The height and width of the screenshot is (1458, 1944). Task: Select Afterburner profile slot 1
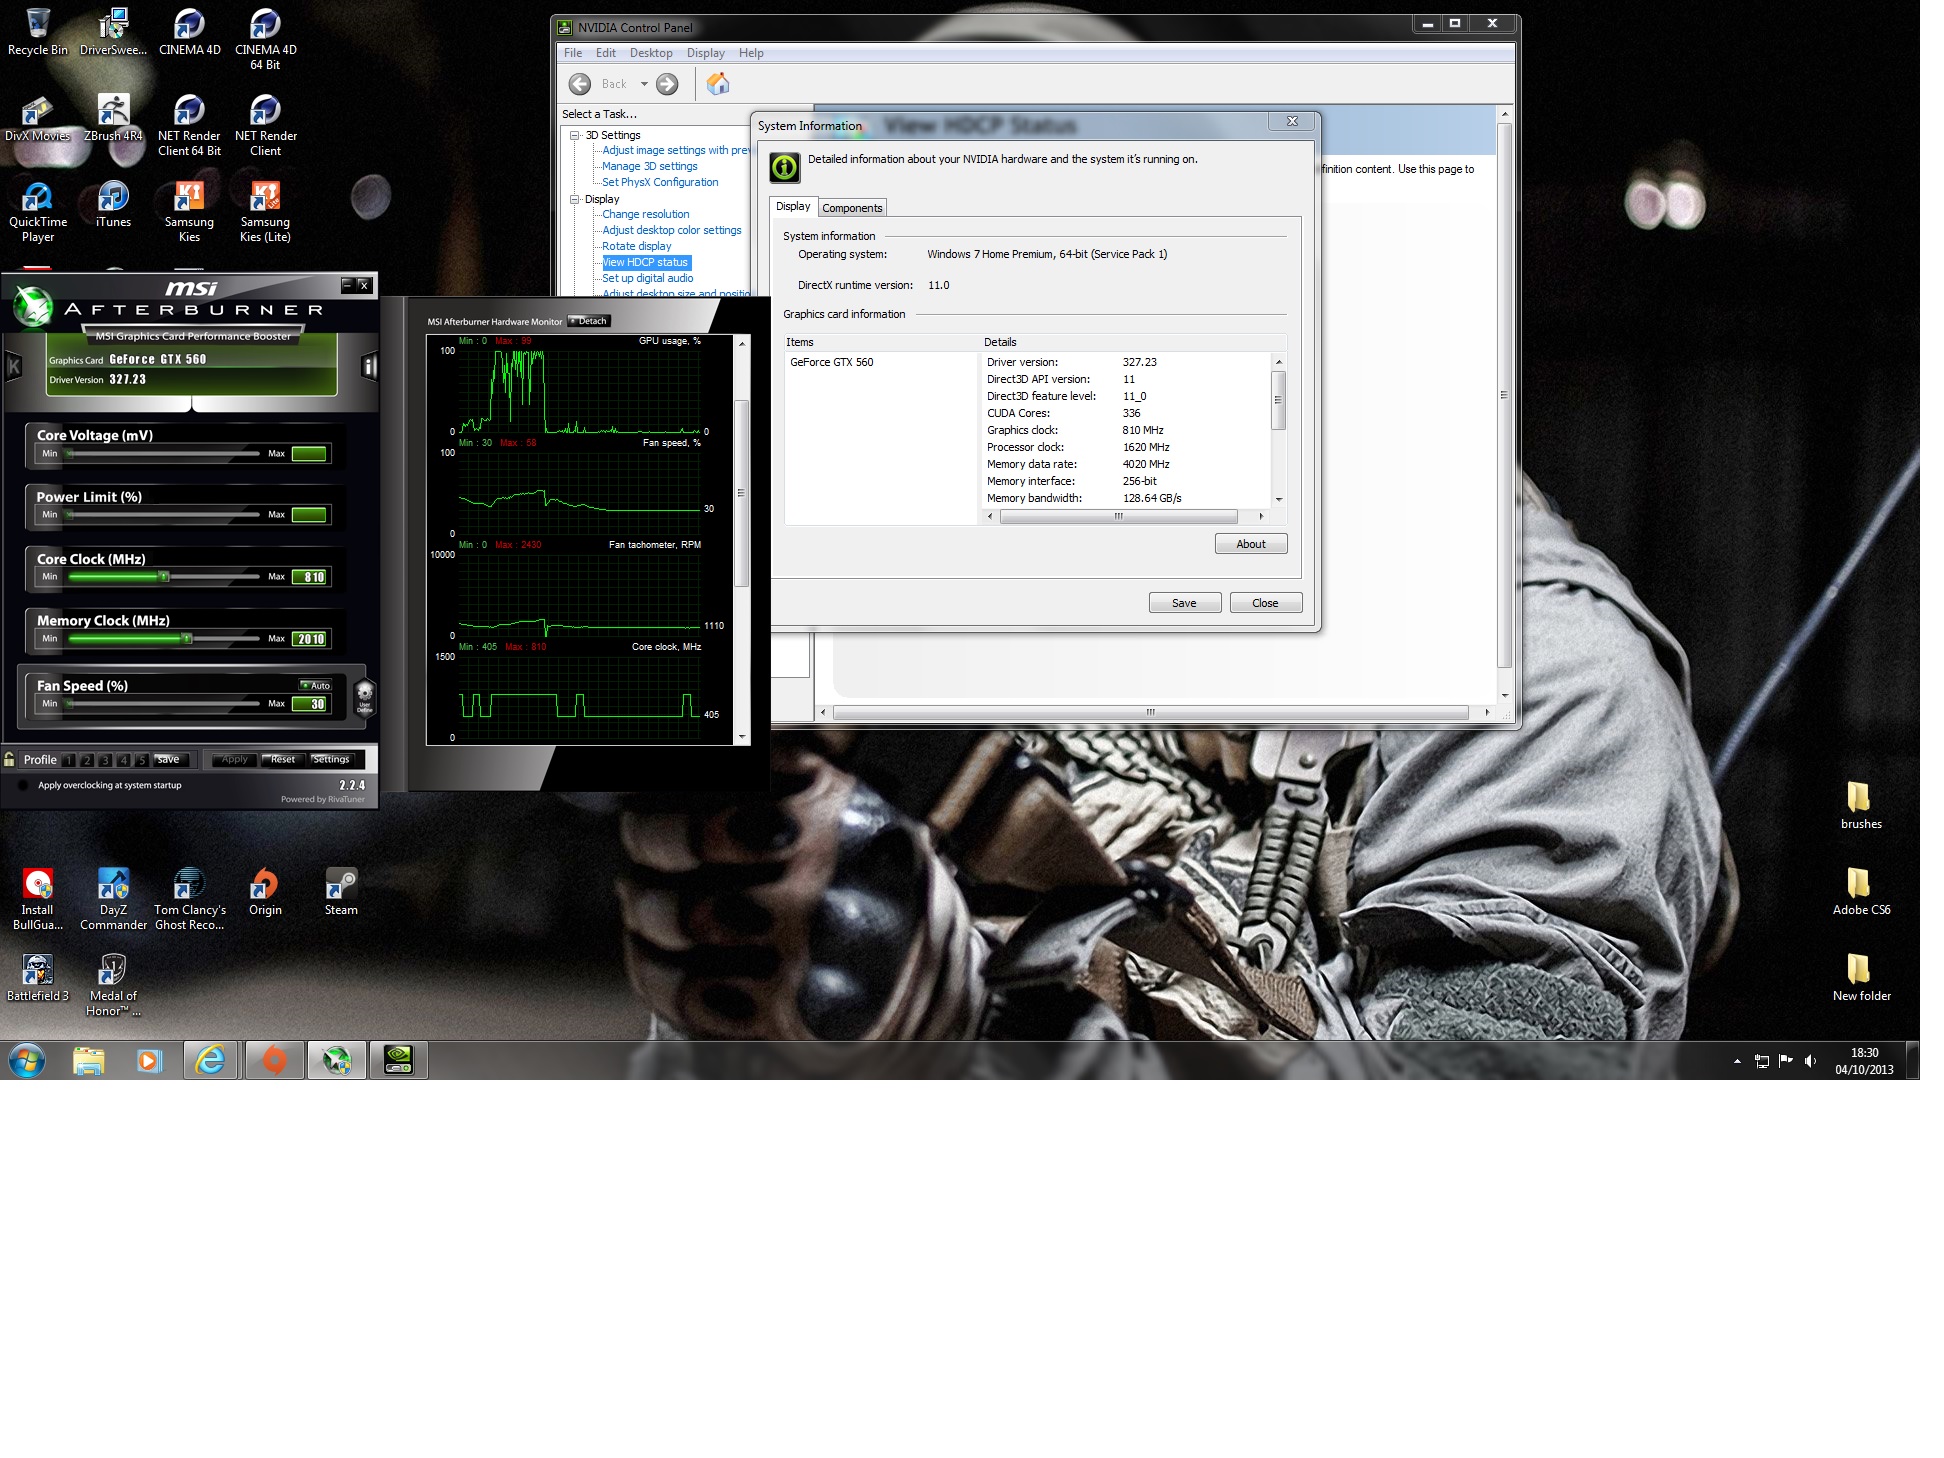69,760
